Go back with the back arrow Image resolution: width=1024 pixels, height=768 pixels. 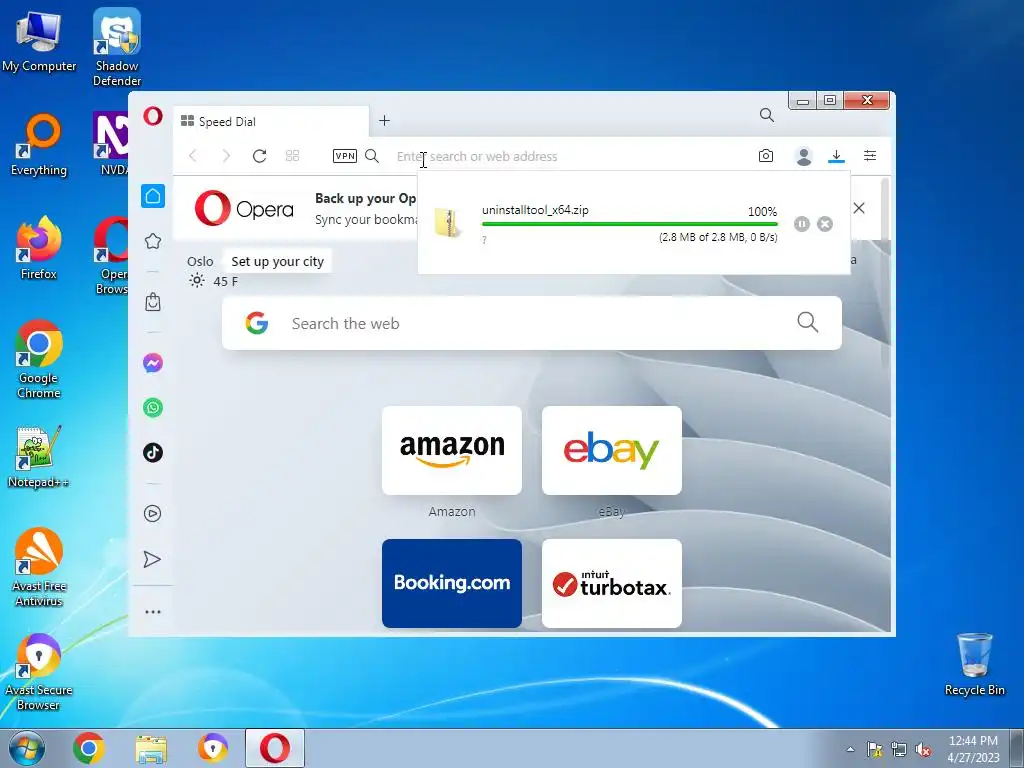(x=193, y=156)
